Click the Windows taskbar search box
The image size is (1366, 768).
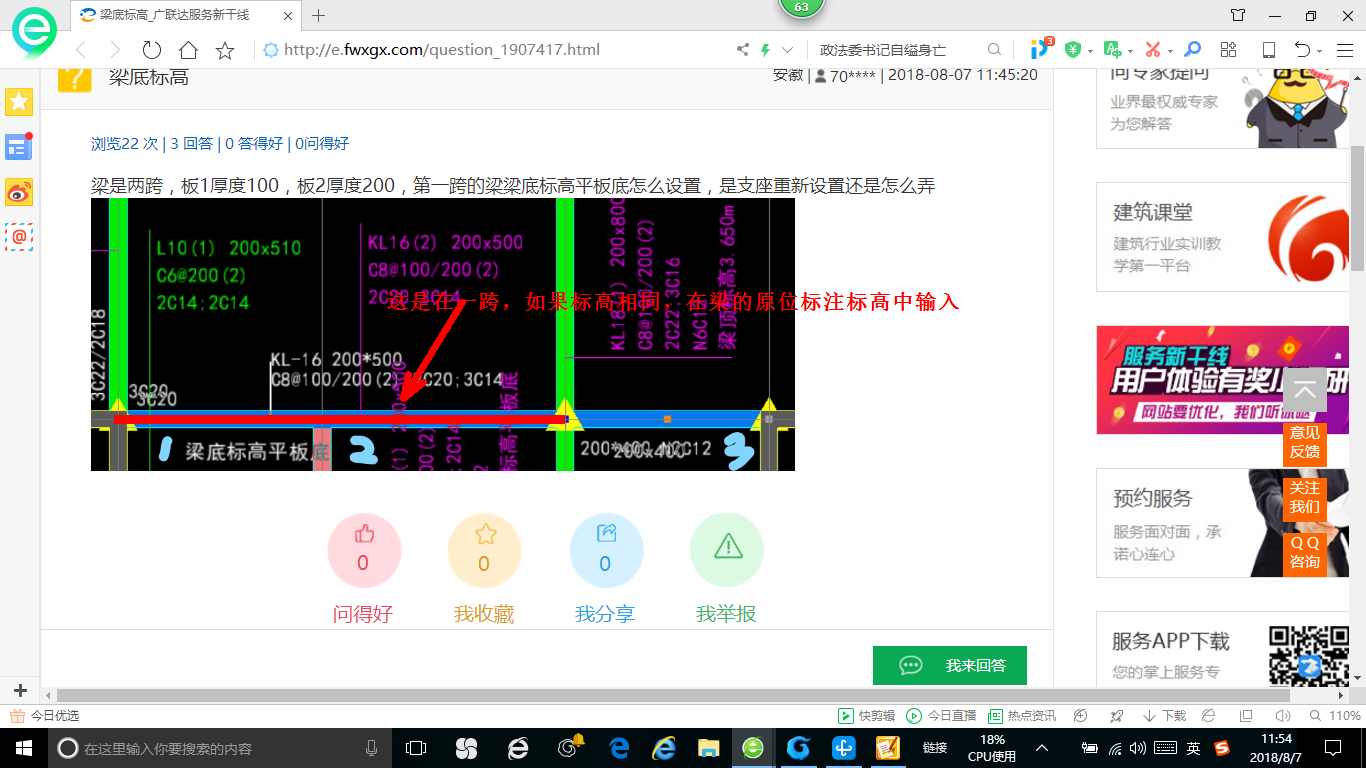[219, 748]
